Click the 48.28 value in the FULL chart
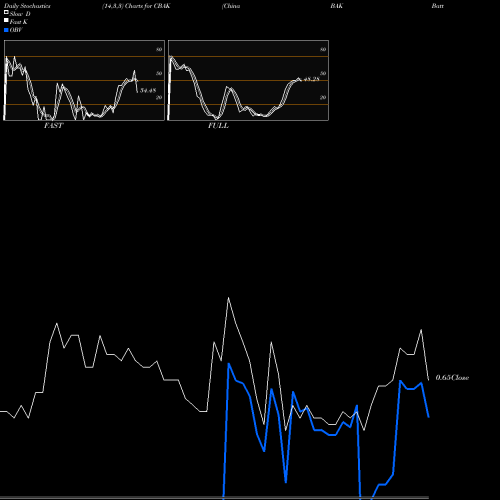This screenshot has width=500, height=500. tap(312, 79)
